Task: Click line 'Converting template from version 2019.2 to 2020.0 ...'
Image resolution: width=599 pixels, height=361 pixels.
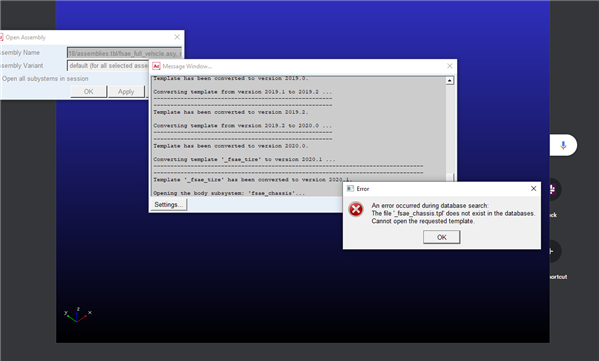Action: point(243,126)
